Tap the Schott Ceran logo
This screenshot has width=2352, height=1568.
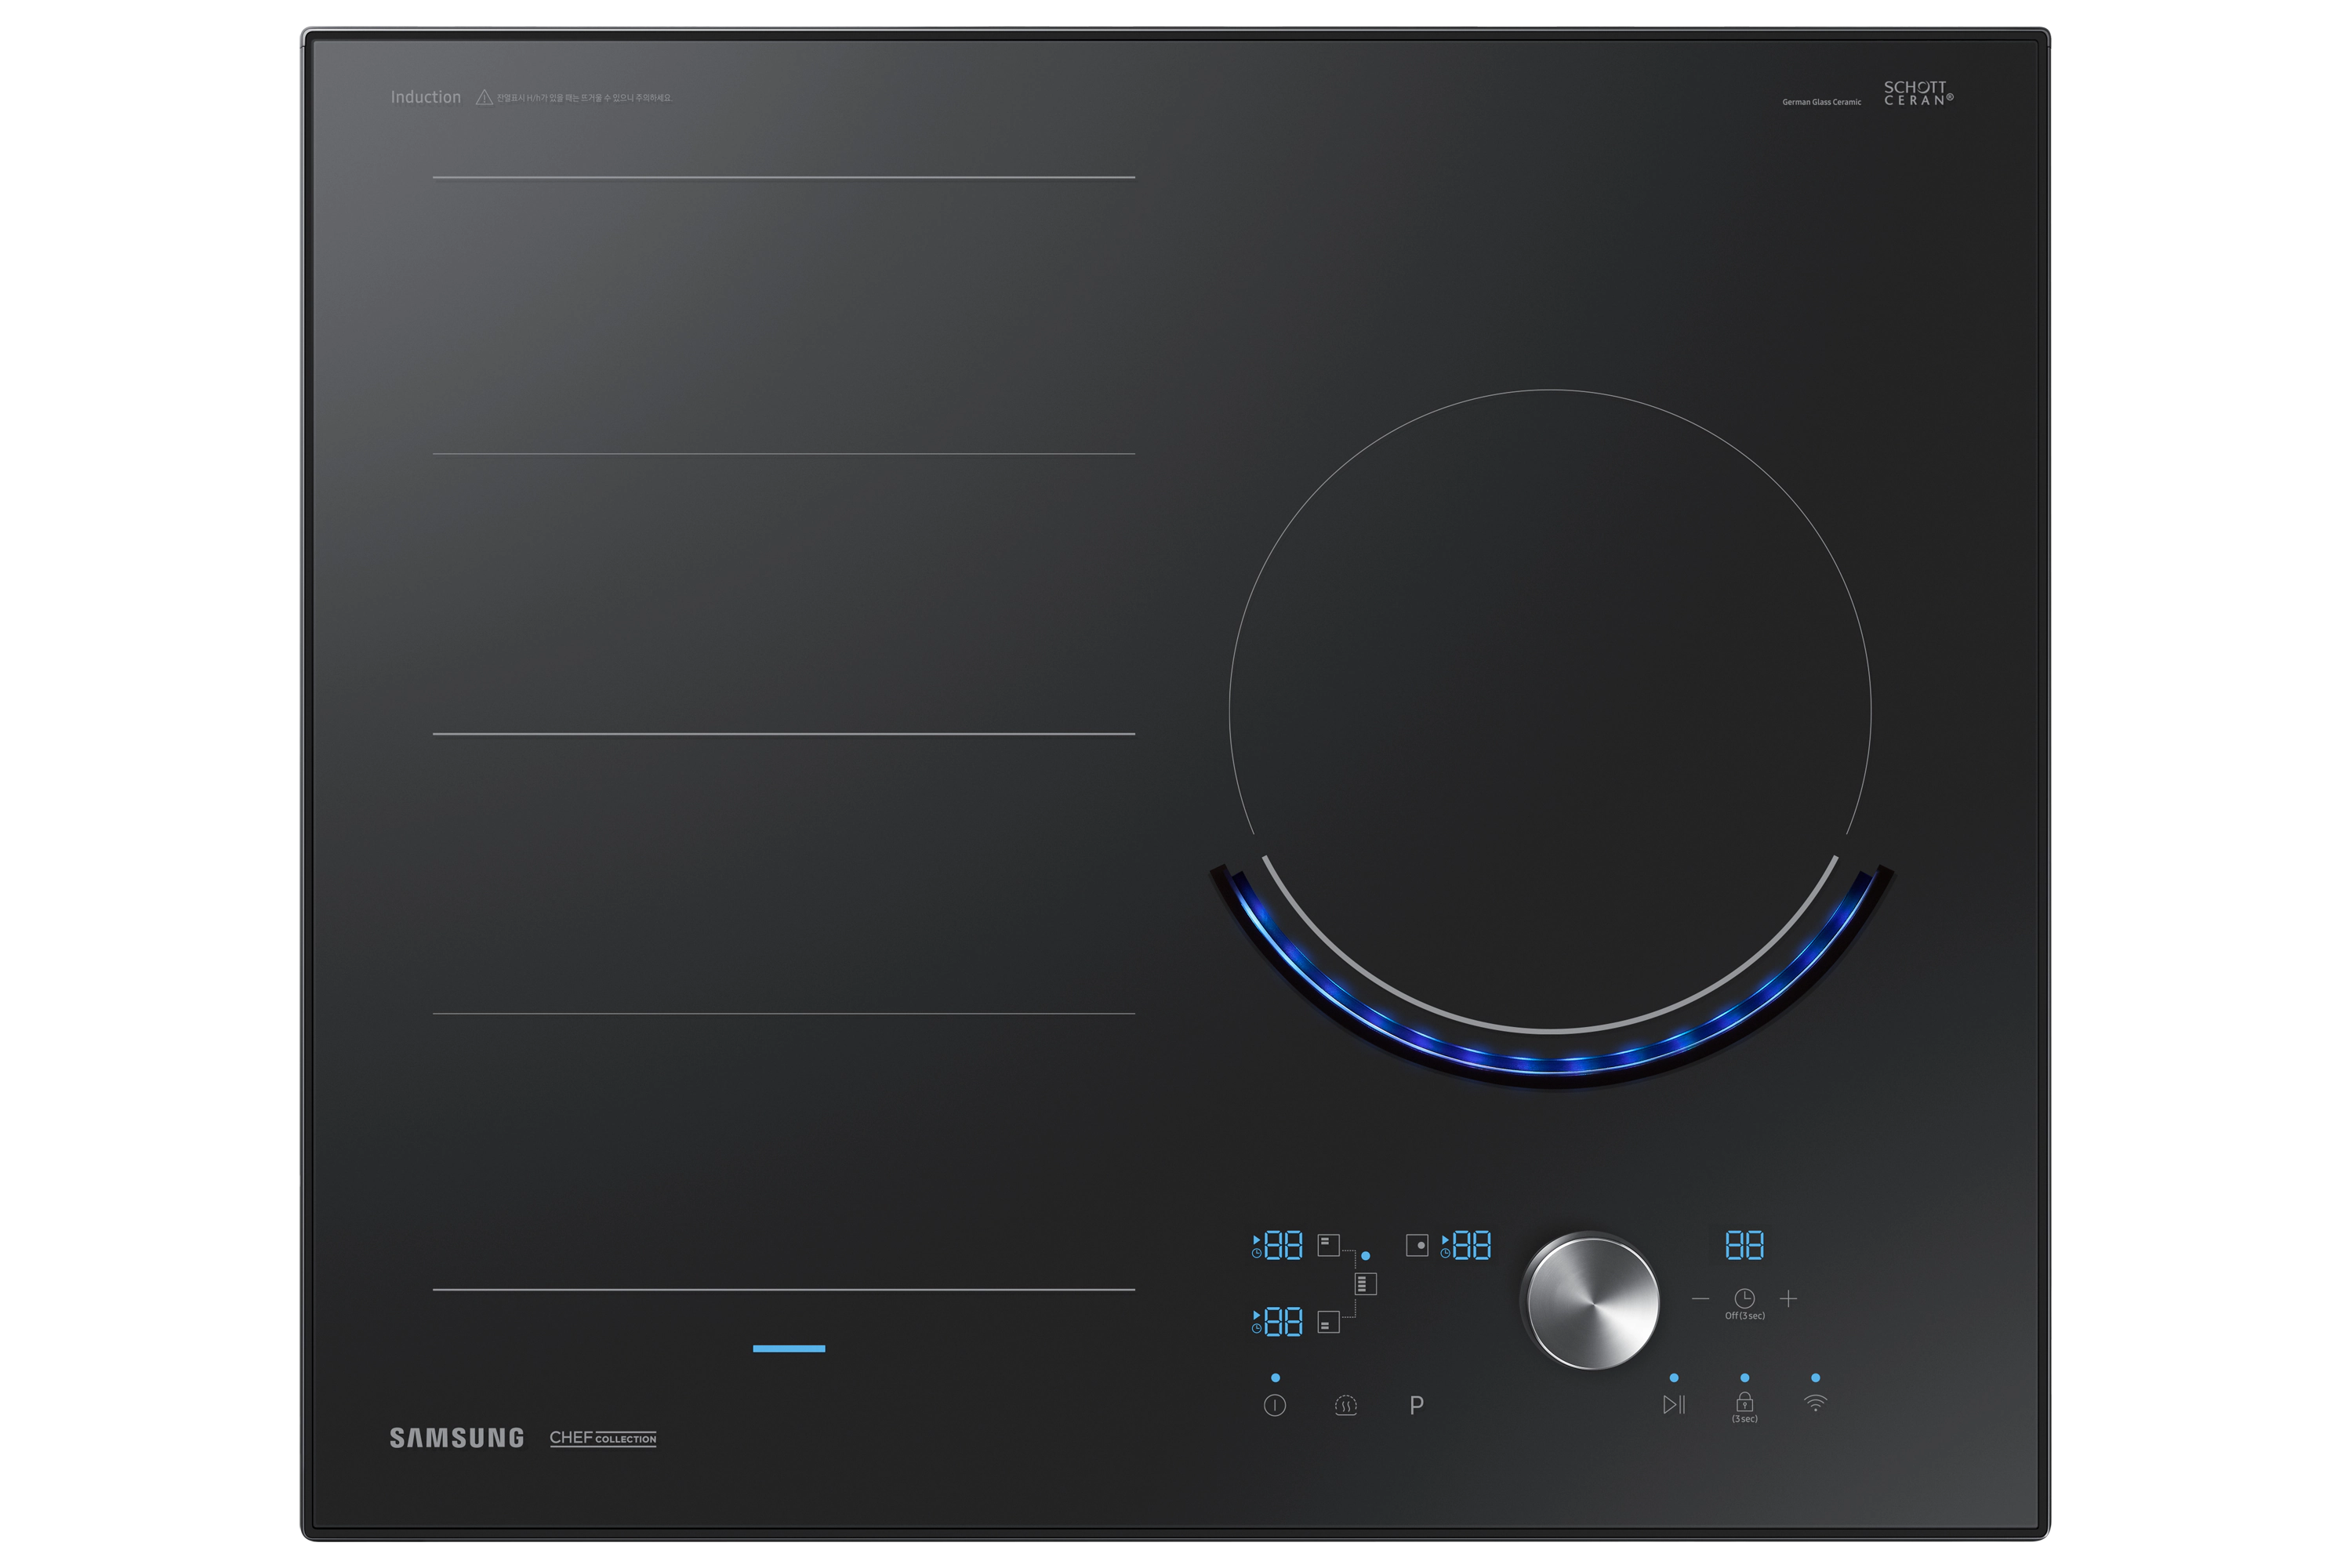click(1918, 93)
